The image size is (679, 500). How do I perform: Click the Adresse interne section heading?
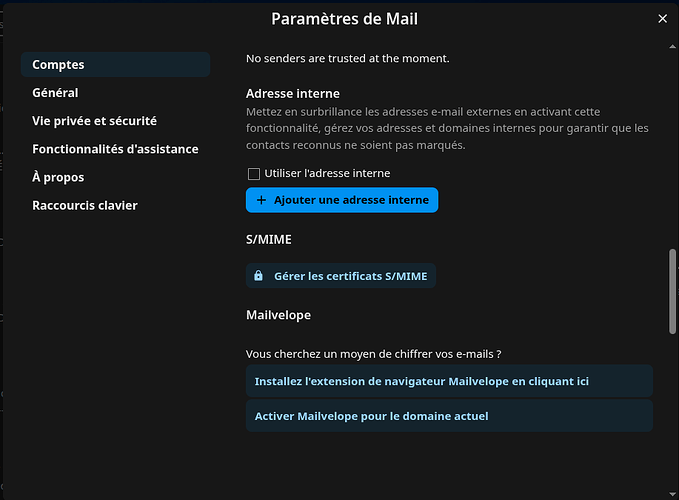pyautogui.click(x=293, y=94)
